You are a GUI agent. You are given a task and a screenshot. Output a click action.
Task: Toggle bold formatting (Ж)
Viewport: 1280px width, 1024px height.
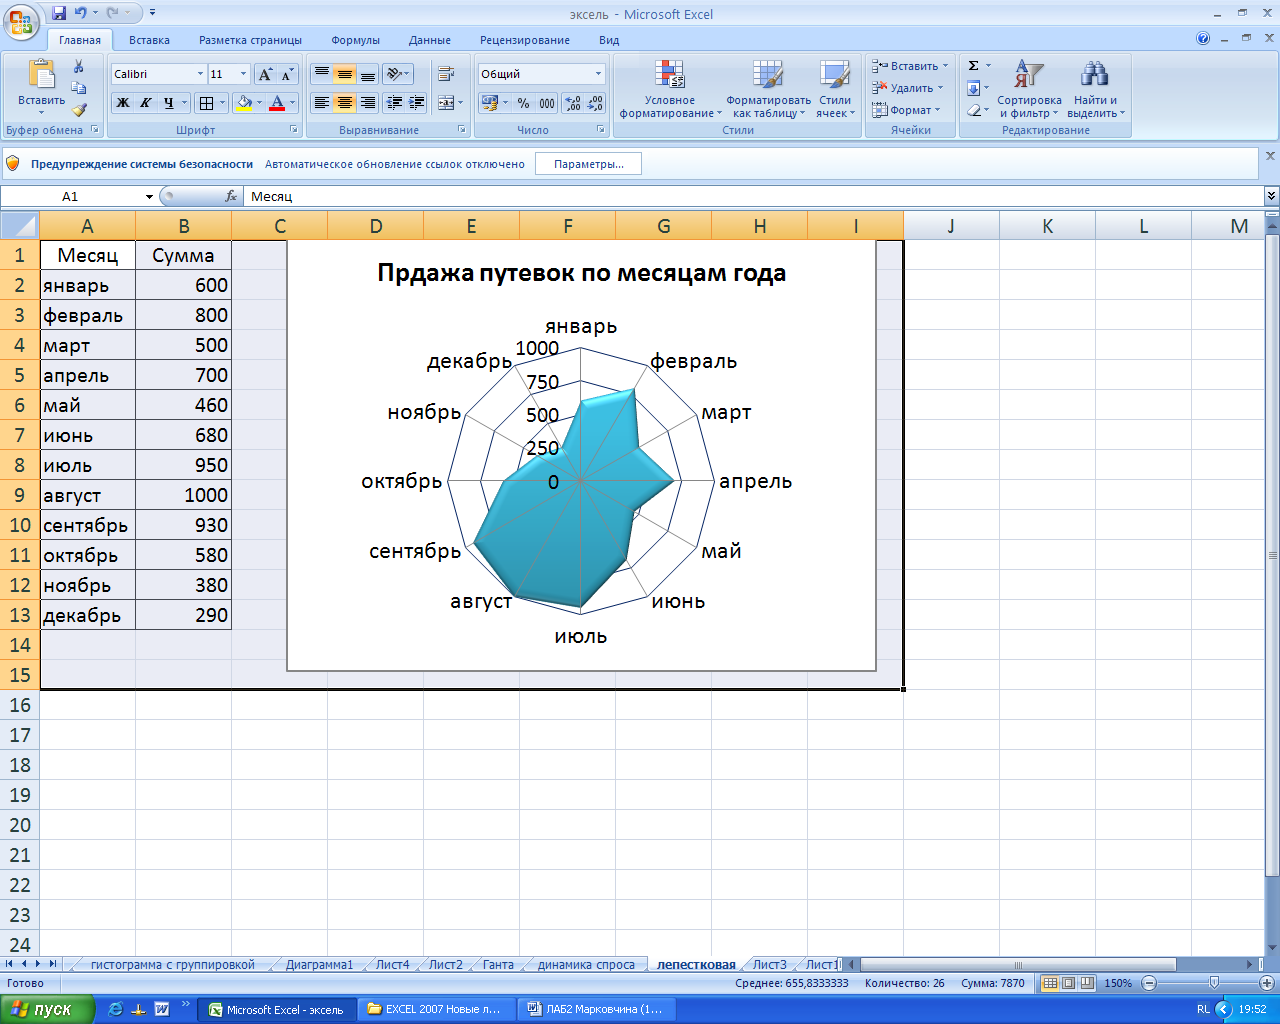[122, 103]
